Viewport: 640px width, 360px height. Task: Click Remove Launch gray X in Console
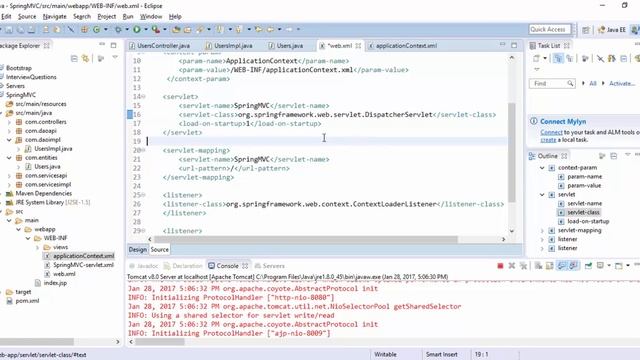[511, 266]
